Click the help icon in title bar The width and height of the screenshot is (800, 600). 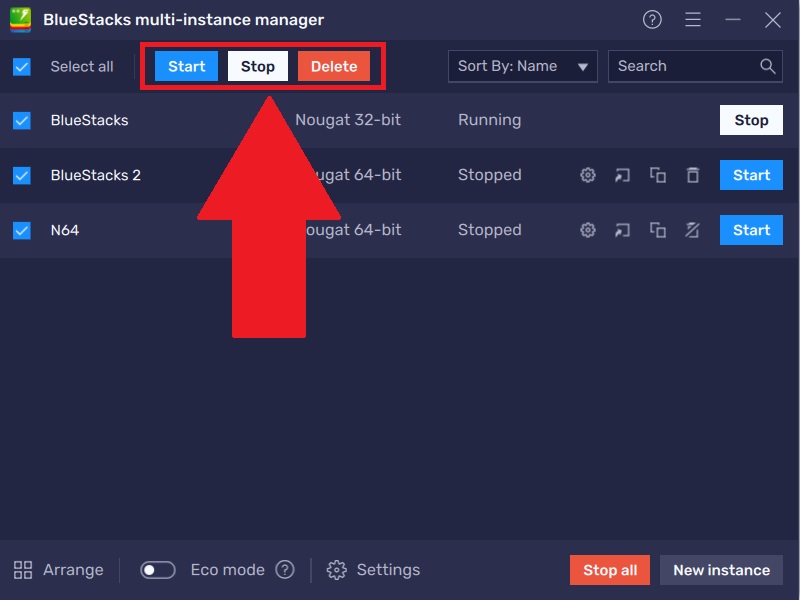click(x=652, y=20)
